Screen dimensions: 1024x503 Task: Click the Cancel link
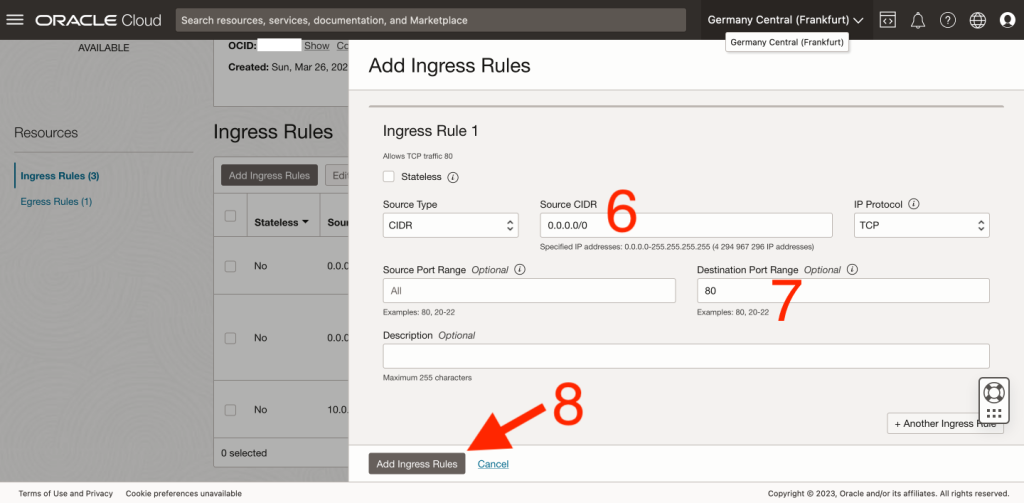(493, 464)
